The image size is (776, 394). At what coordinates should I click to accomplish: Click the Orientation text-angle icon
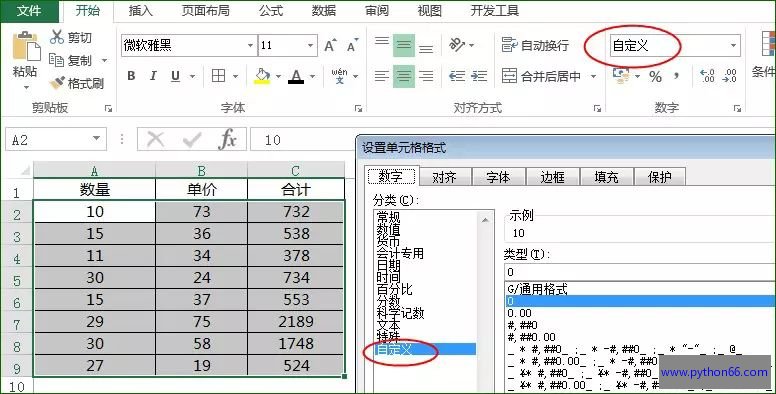[x=457, y=45]
